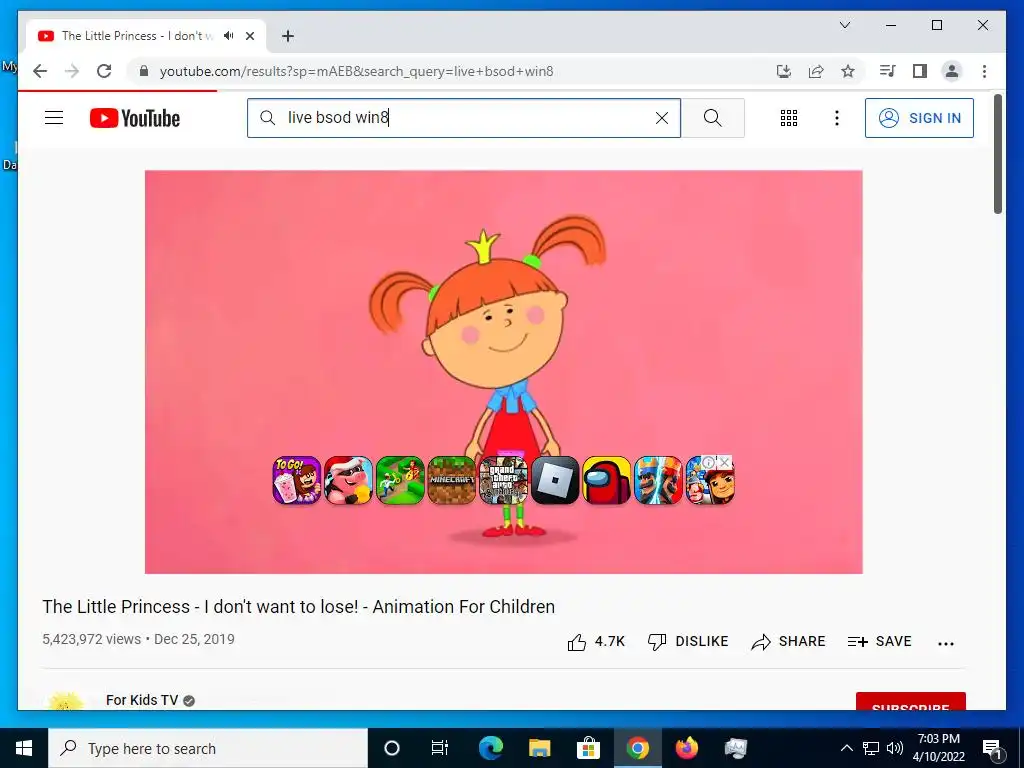Open more actions ellipsis under video

point(946,643)
